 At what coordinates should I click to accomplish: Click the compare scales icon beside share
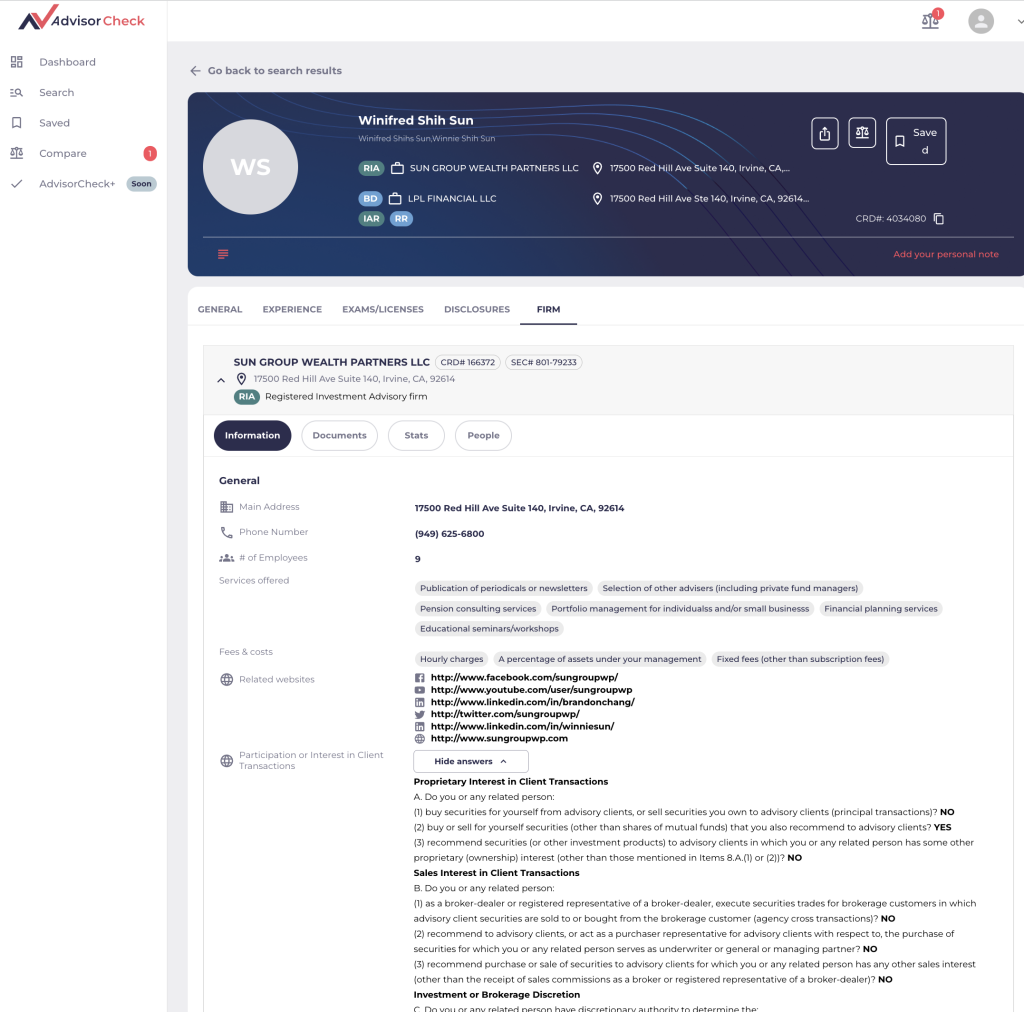pos(862,132)
